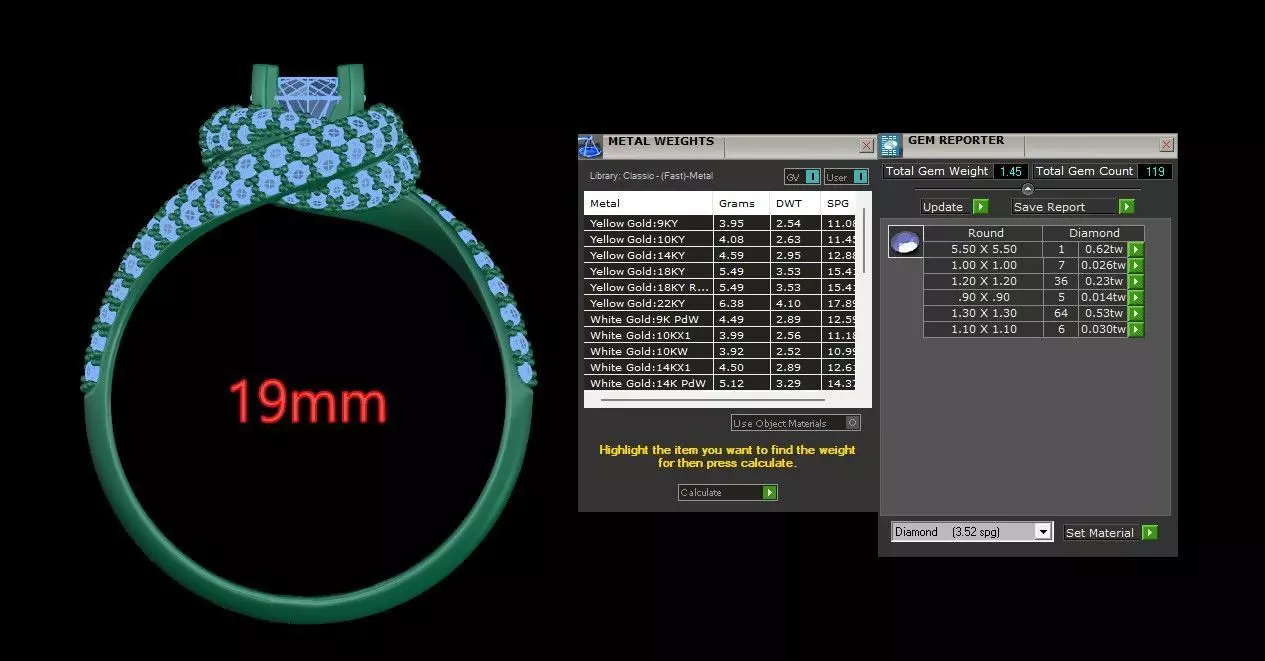Select the White Gold:10KW row
This screenshot has height=661, width=1265.
pos(720,351)
